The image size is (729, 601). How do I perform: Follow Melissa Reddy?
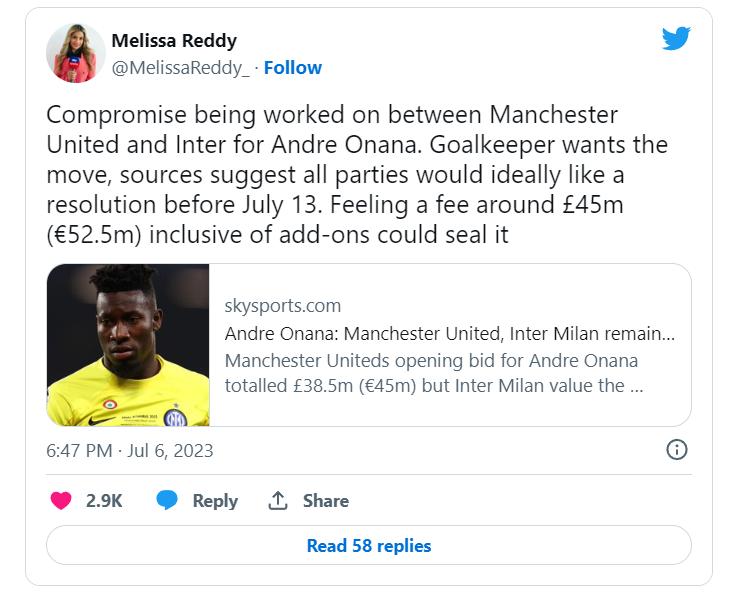click(x=292, y=68)
